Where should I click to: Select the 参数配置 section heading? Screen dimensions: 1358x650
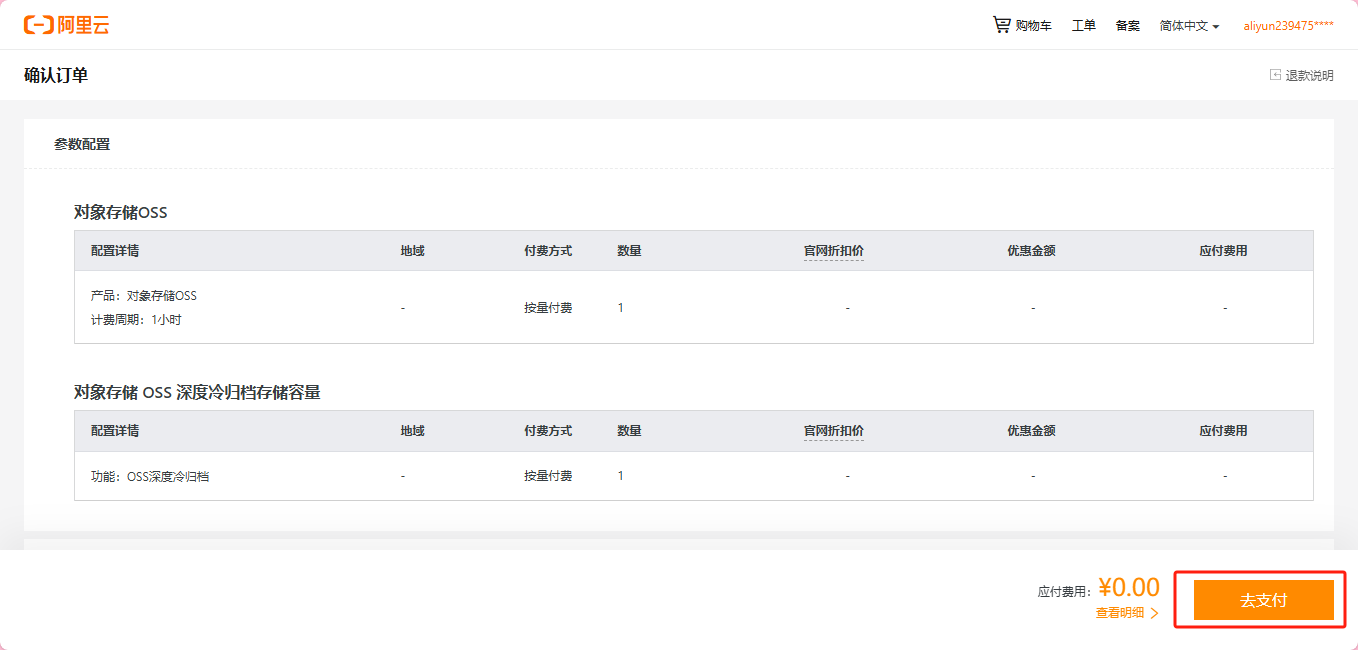coord(82,144)
